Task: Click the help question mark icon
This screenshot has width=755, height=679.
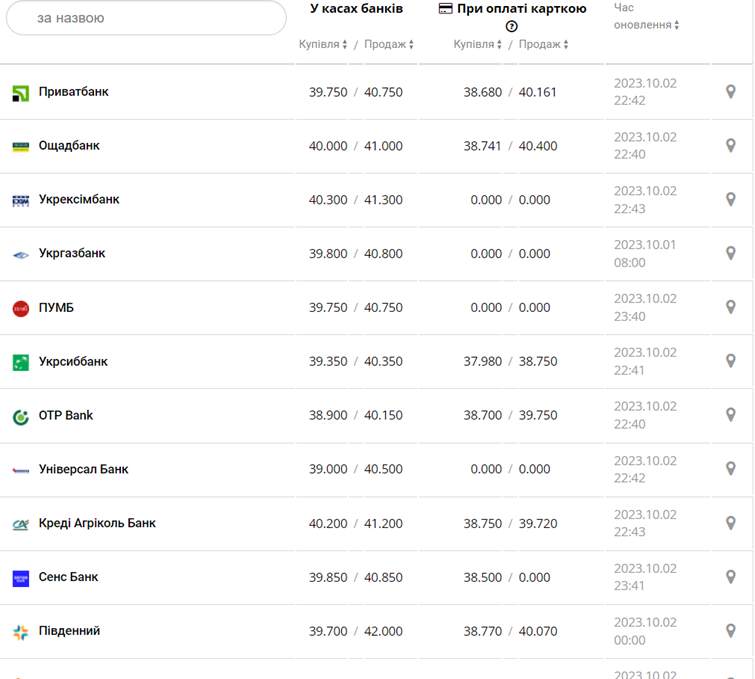Action: 512,26
